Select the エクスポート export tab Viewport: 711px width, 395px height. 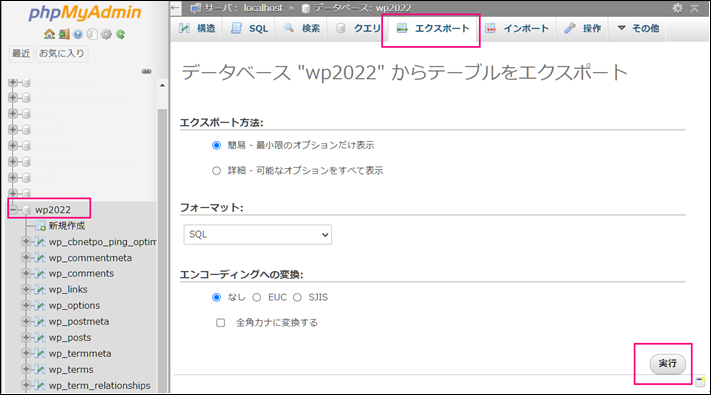click(x=433, y=28)
